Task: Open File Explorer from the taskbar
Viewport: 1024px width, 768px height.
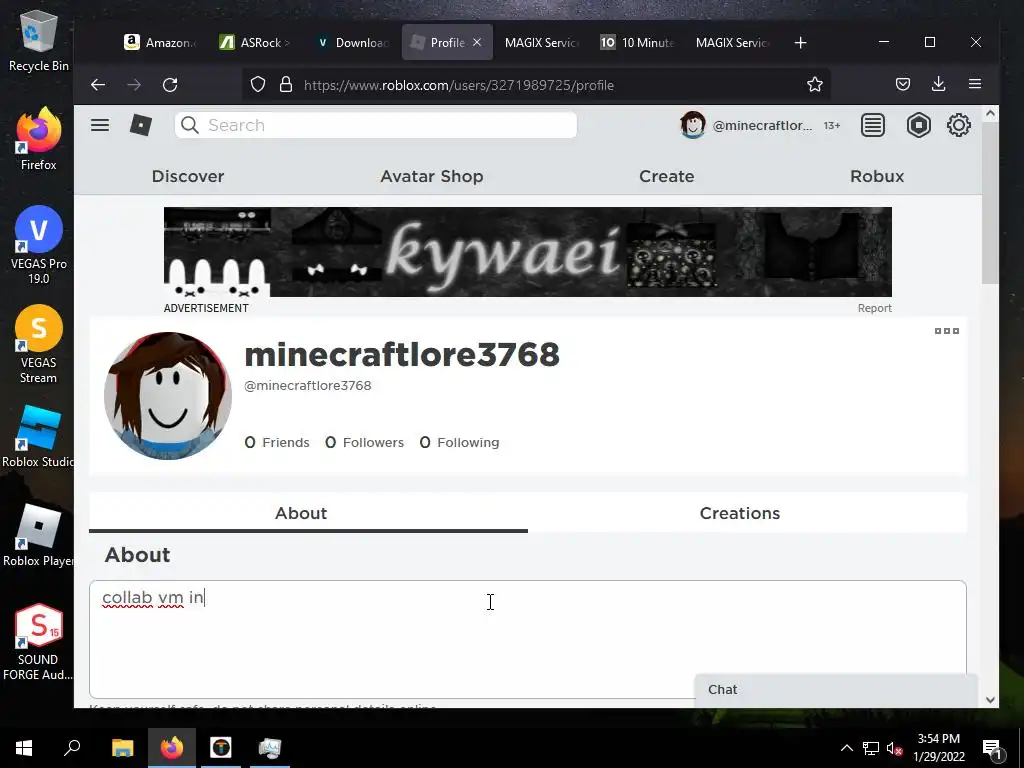Action: click(x=122, y=748)
